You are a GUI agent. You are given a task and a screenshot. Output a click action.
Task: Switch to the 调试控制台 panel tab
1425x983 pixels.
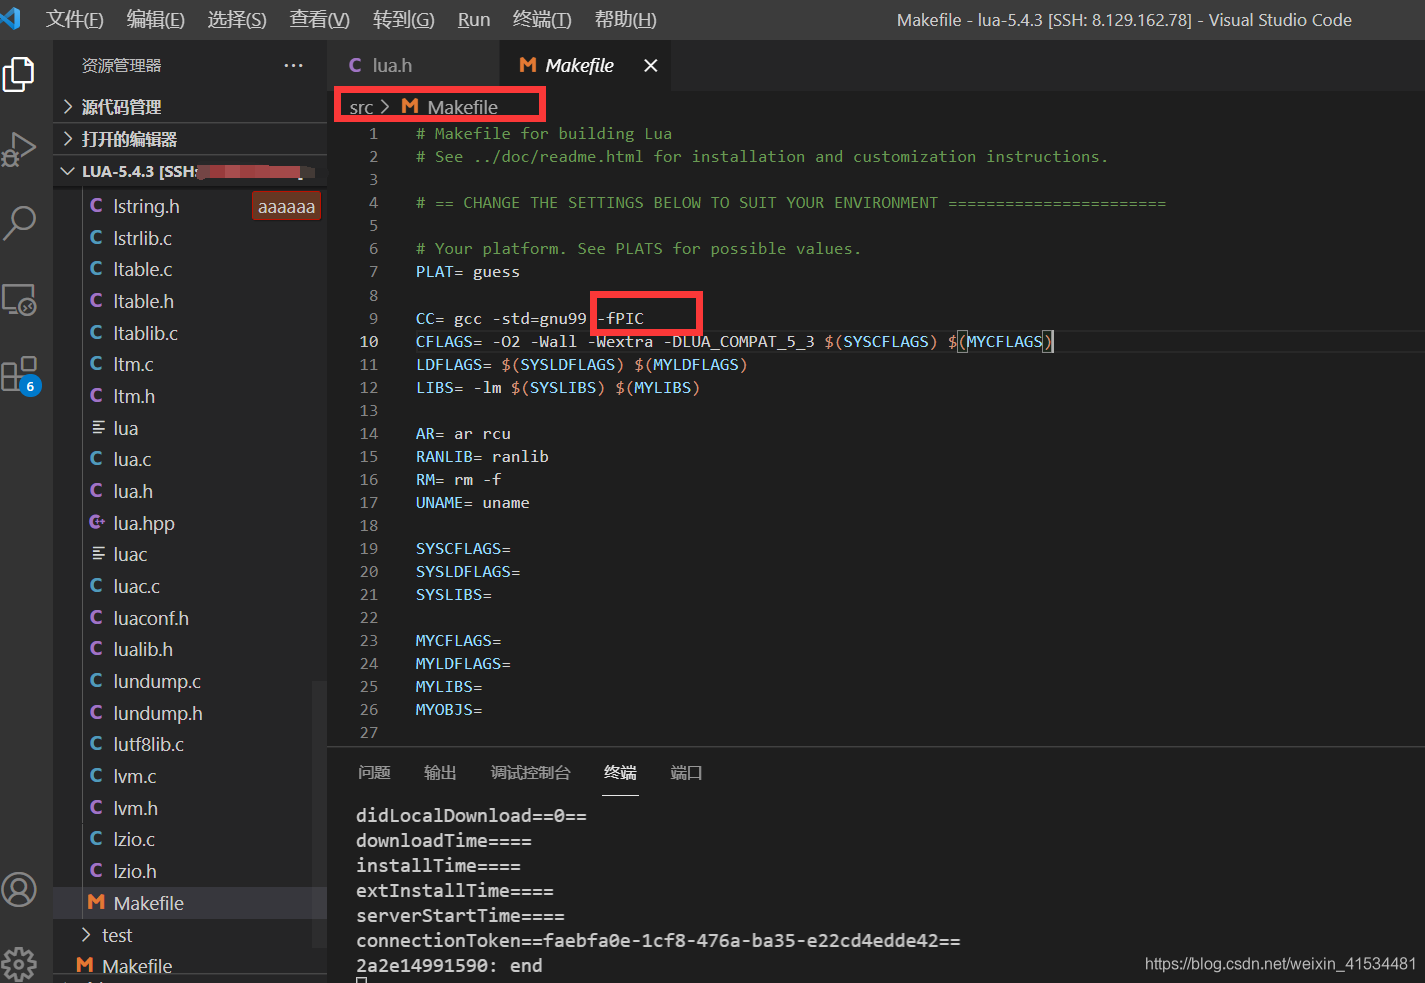pyautogui.click(x=530, y=772)
